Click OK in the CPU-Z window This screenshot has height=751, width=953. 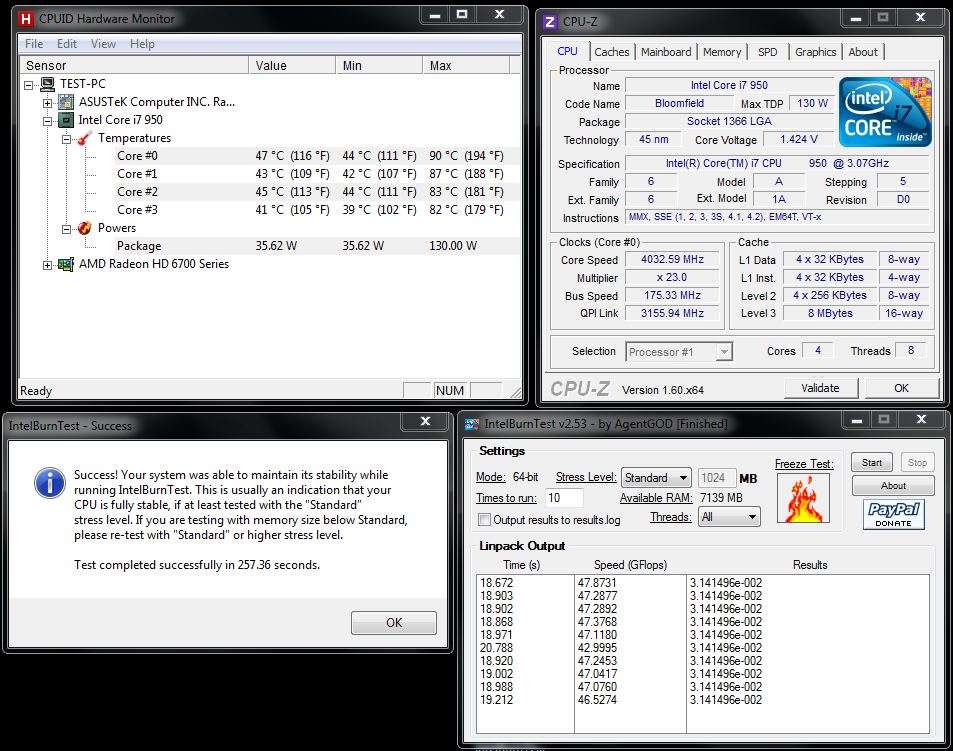(901, 388)
